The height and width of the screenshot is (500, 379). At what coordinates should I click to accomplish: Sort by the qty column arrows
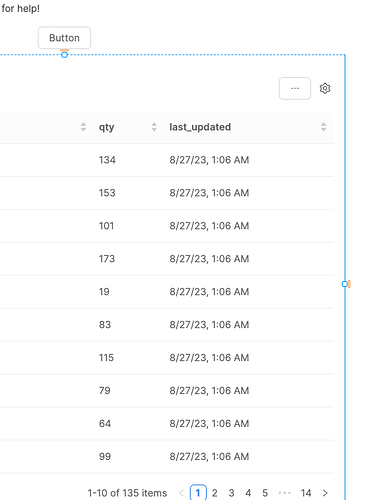click(154, 127)
